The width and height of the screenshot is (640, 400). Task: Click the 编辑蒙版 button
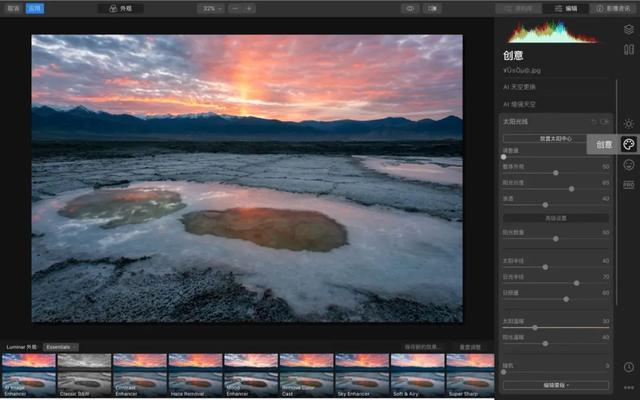pyautogui.click(x=556, y=384)
